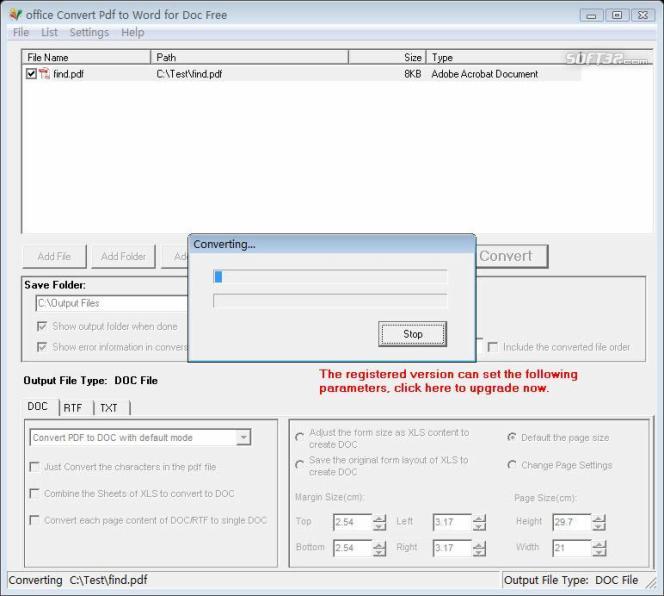Click the Save Folder path field
664x596 pixels.
pyautogui.click(x=112, y=303)
